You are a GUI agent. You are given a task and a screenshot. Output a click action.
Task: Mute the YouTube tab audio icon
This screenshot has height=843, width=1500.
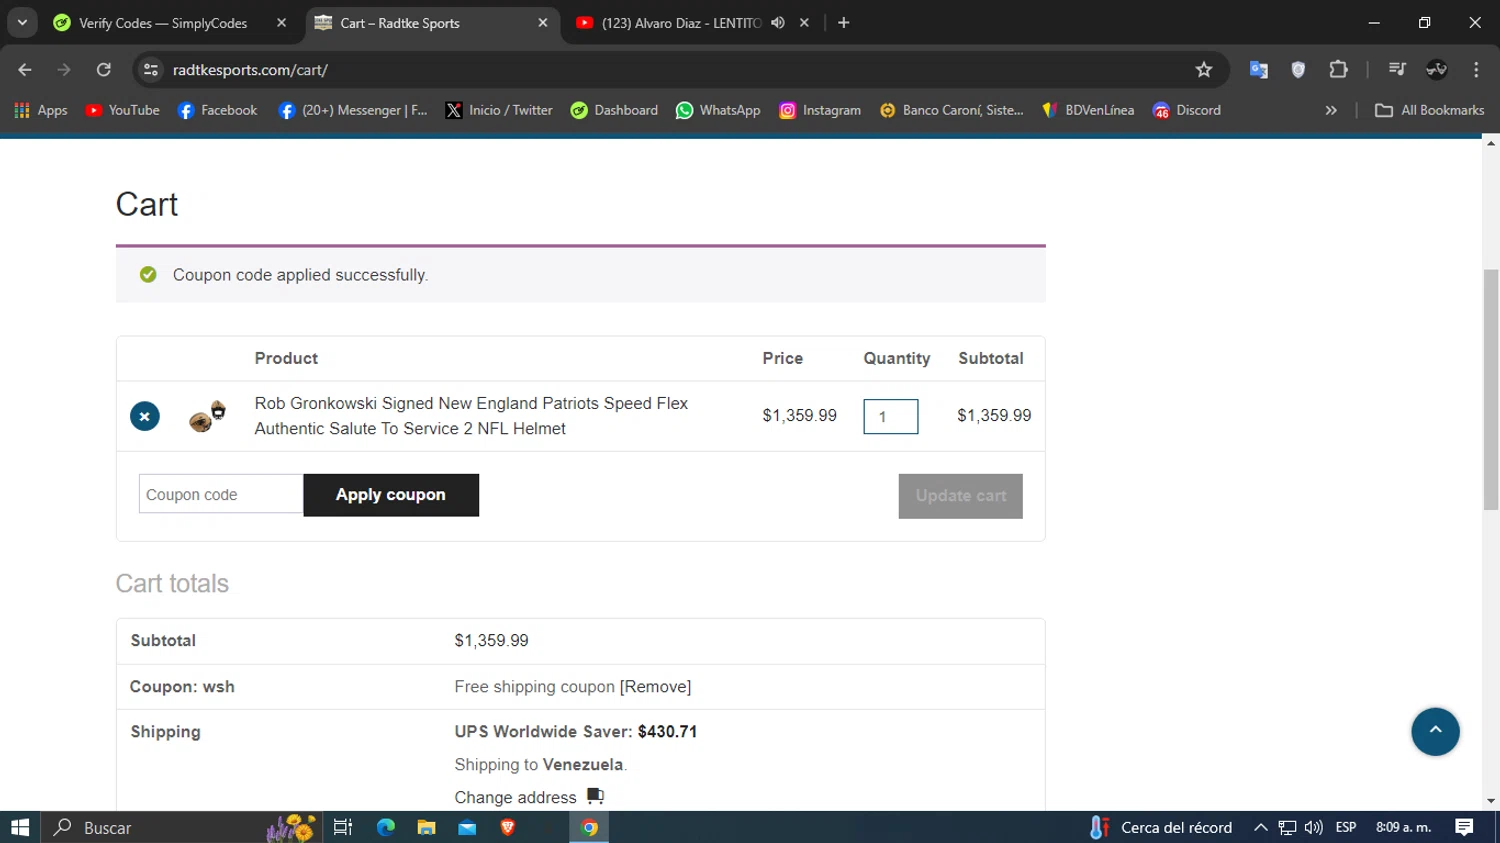point(778,23)
